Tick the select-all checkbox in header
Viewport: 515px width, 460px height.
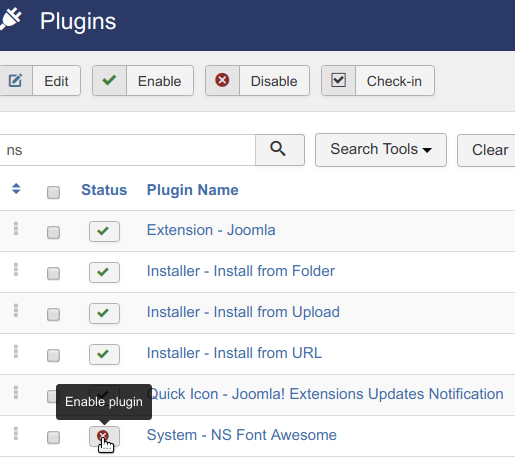[53, 192]
